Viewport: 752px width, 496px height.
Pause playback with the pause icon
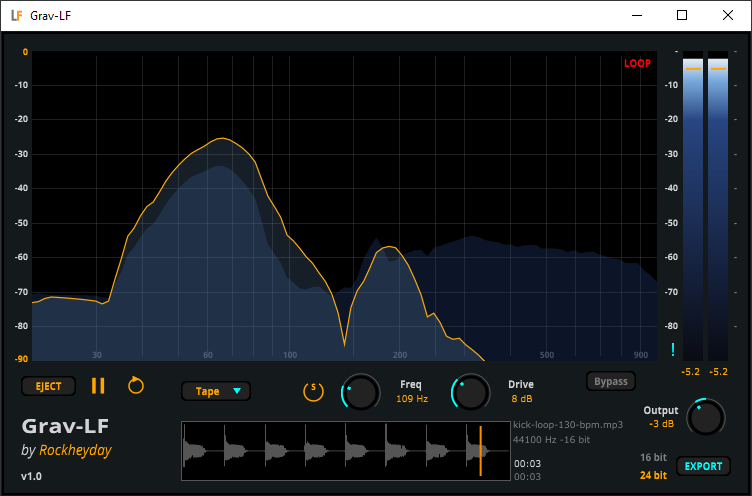pyautogui.click(x=98, y=386)
